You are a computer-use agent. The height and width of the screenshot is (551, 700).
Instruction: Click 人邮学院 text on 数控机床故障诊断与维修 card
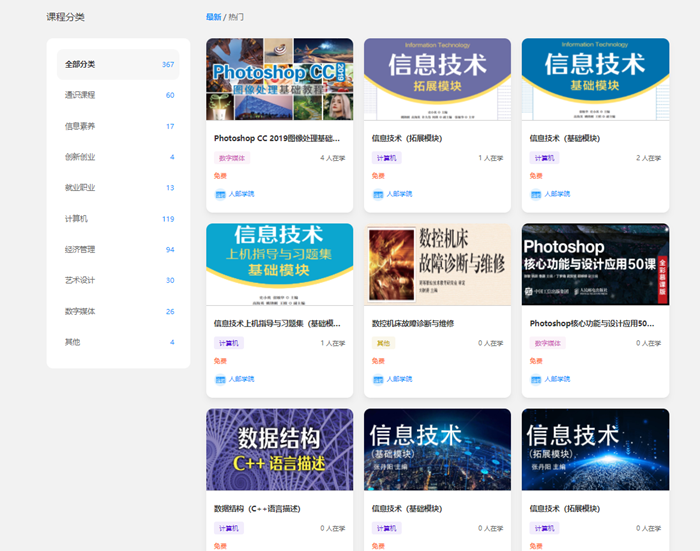pyautogui.click(x=400, y=380)
